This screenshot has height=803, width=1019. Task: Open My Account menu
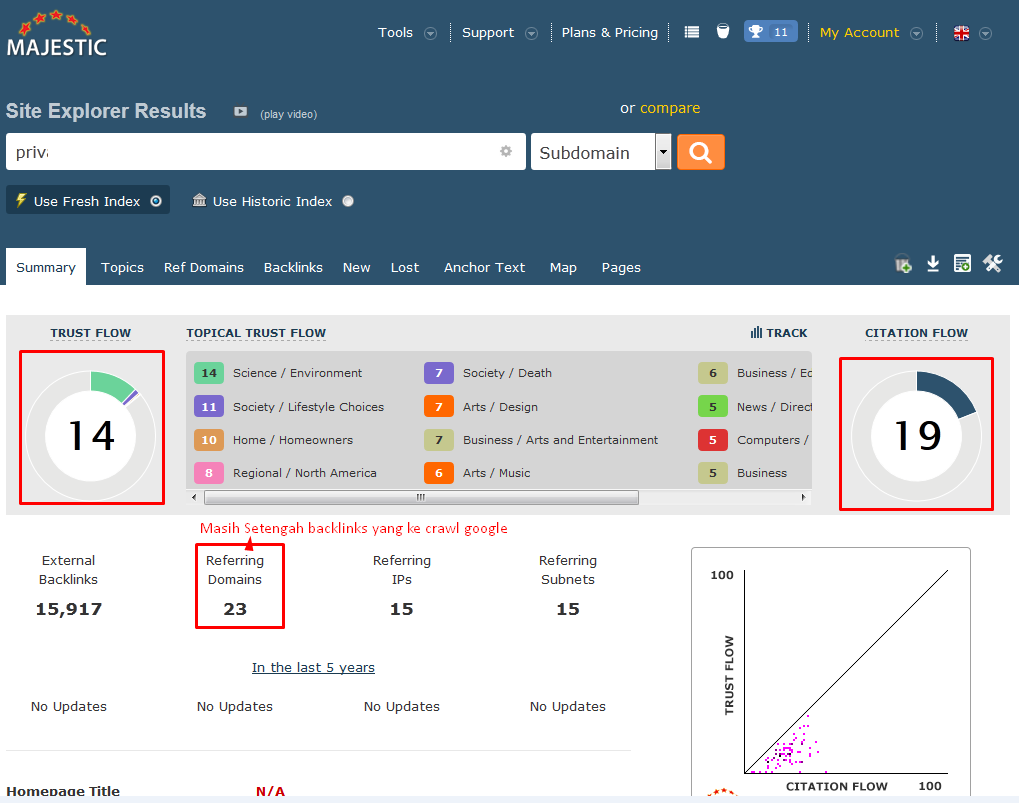[x=859, y=32]
